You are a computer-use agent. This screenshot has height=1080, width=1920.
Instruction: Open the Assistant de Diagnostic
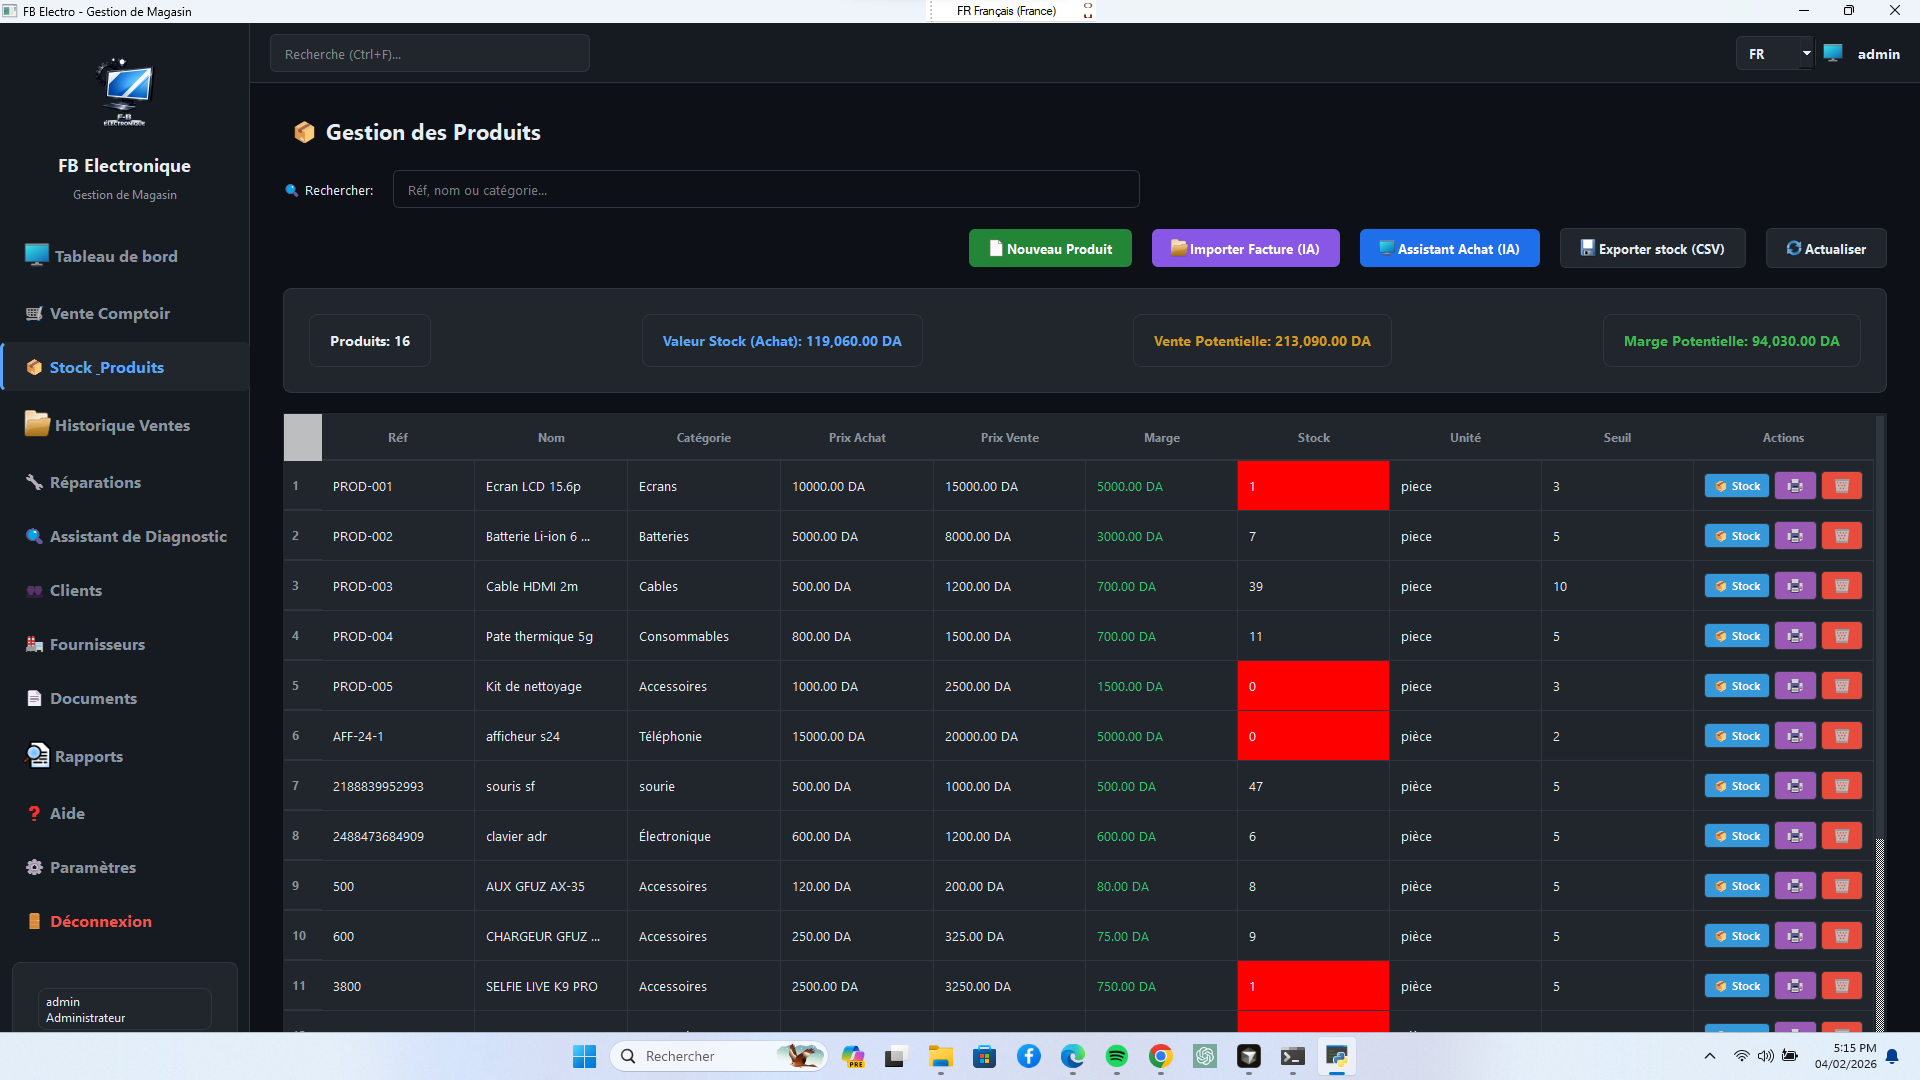pos(137,536)
